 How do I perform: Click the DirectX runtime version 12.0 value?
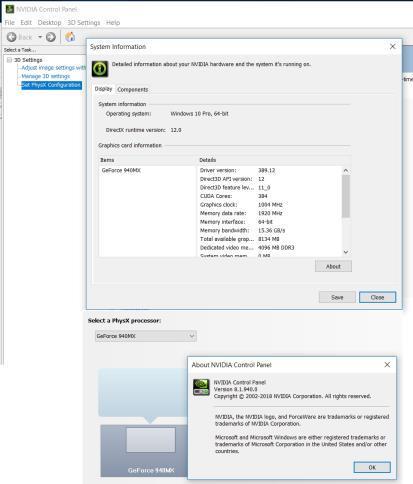click(176, 130)
